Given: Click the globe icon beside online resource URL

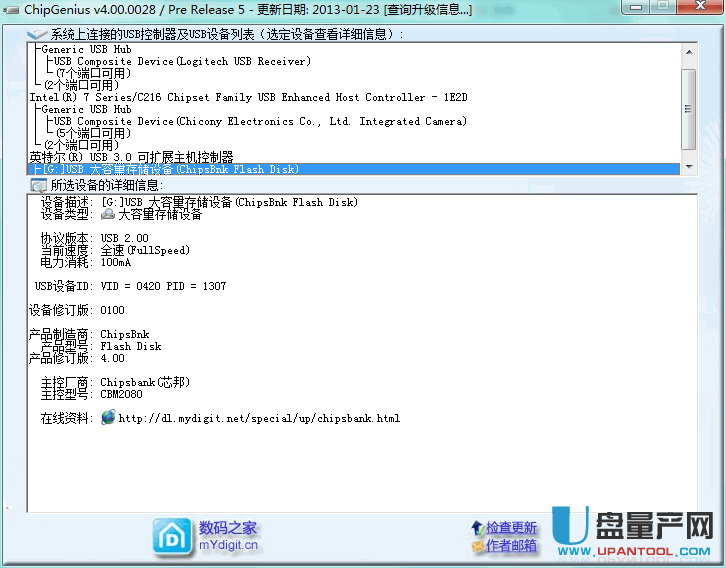Looking at the screenshot, I should pos(108,418).
